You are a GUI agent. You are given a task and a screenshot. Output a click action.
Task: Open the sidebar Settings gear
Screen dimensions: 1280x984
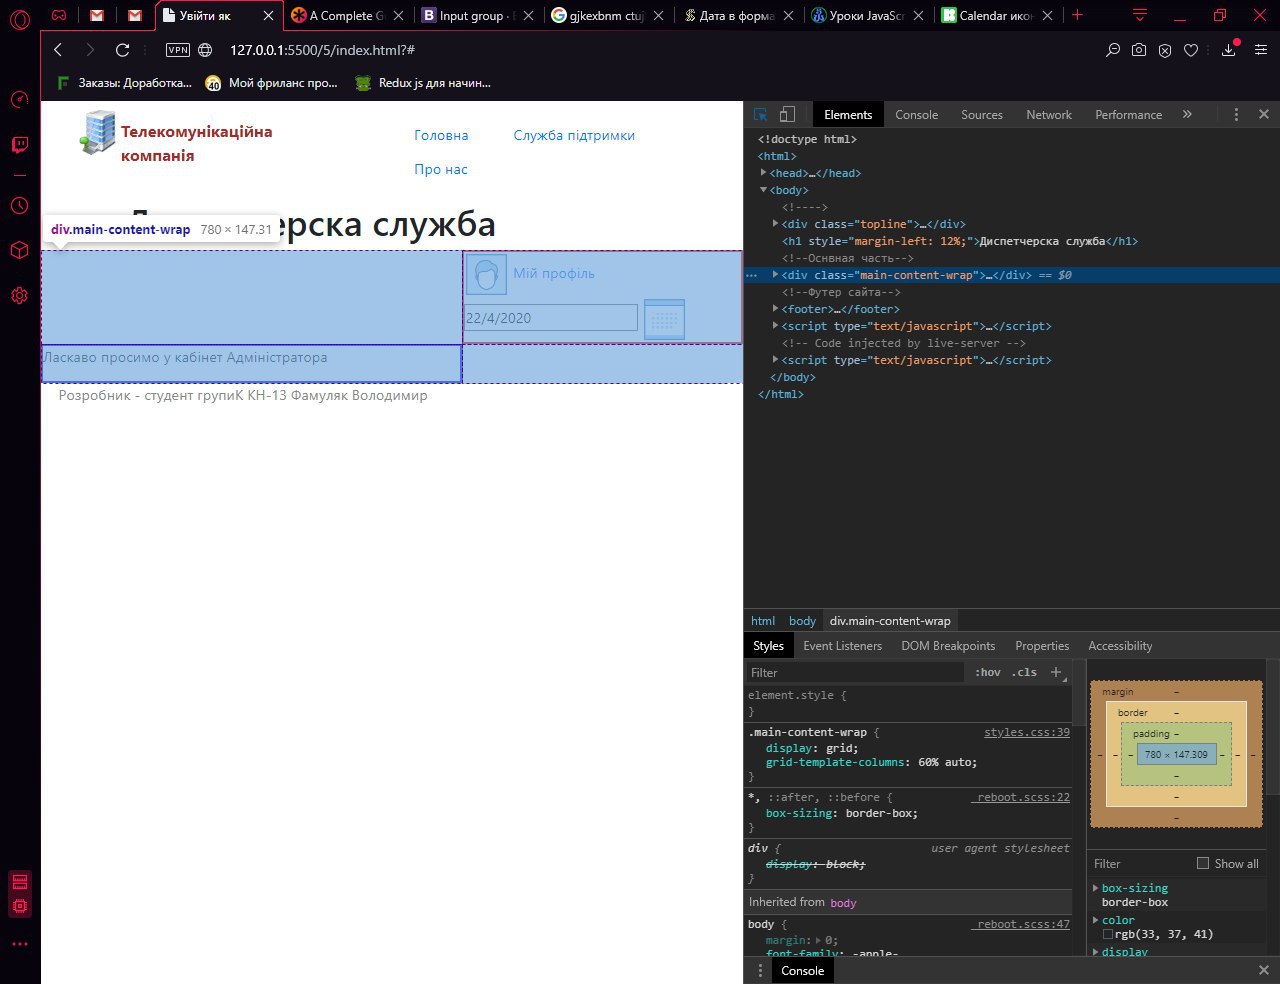pyautogui.click(x=19, y=296)
